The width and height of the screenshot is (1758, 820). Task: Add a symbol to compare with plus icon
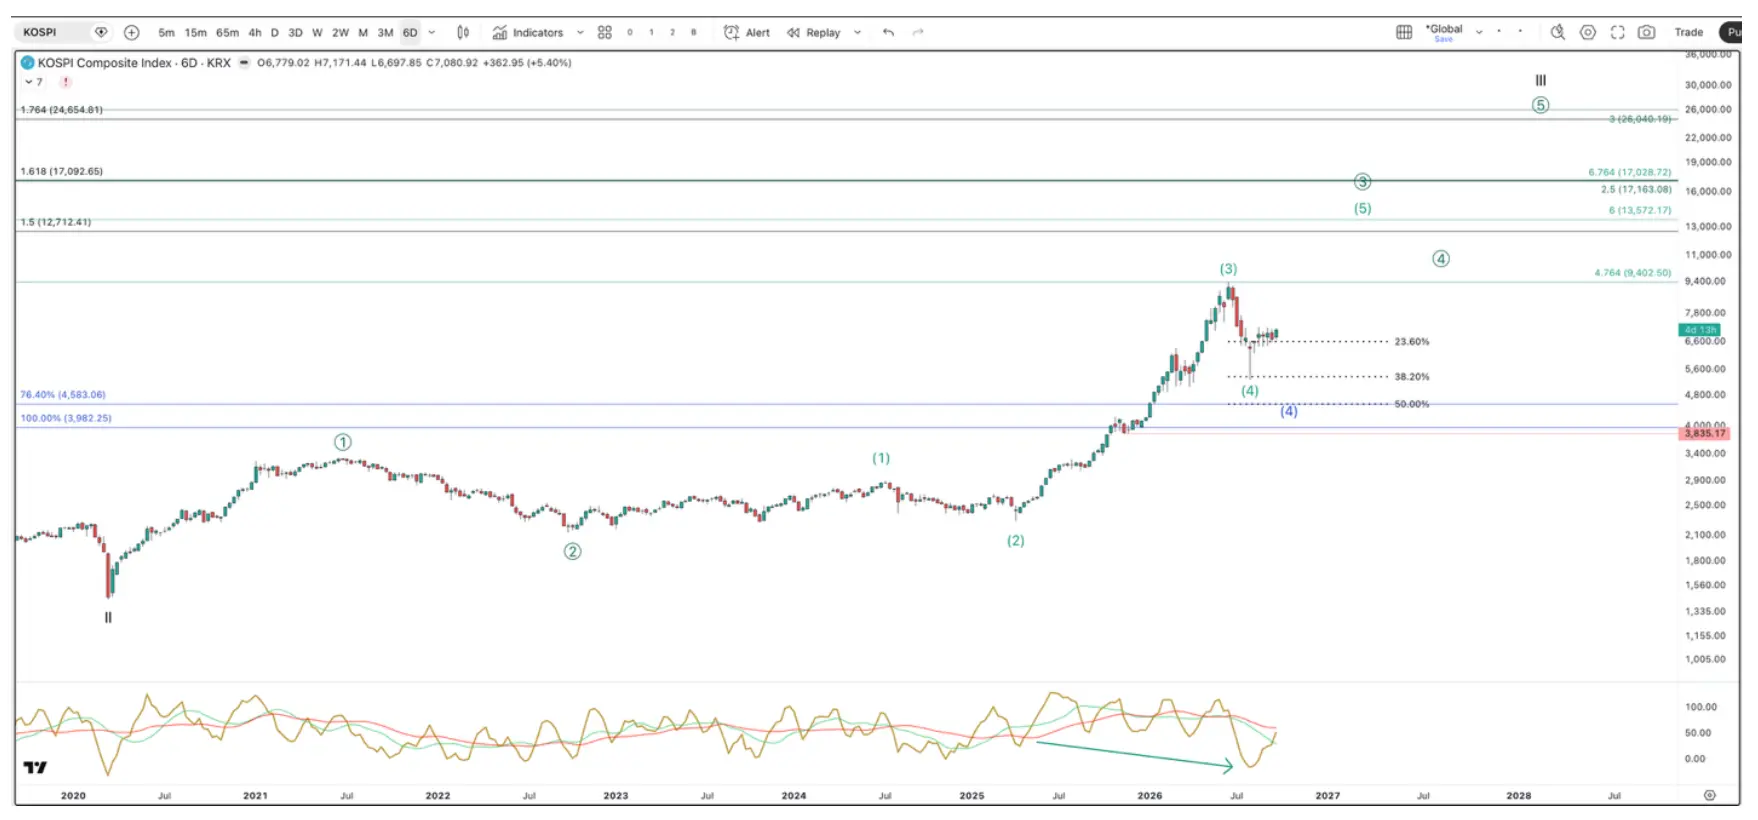(x=131, y=32)
